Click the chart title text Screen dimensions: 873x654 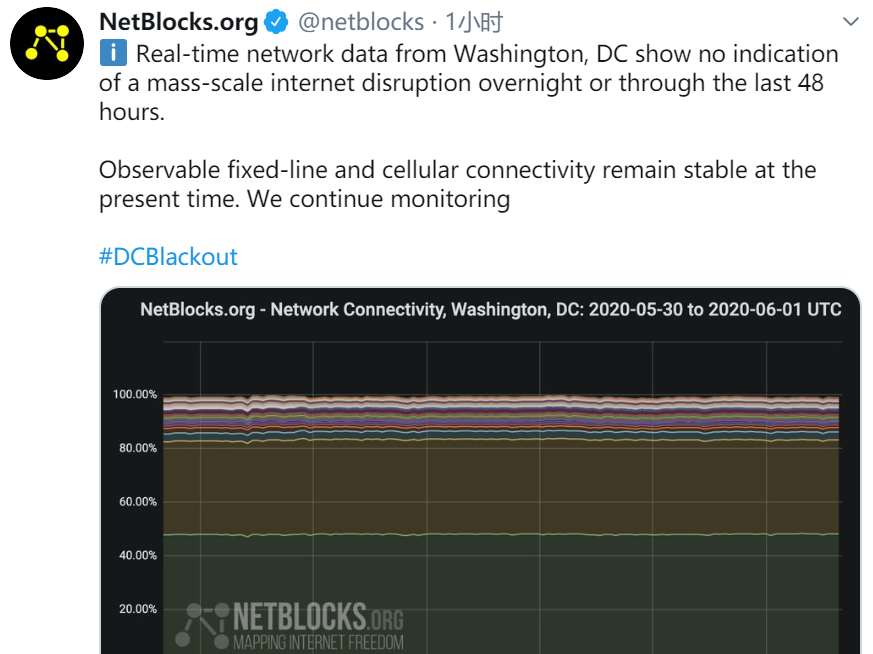click(x=491, y=309)
